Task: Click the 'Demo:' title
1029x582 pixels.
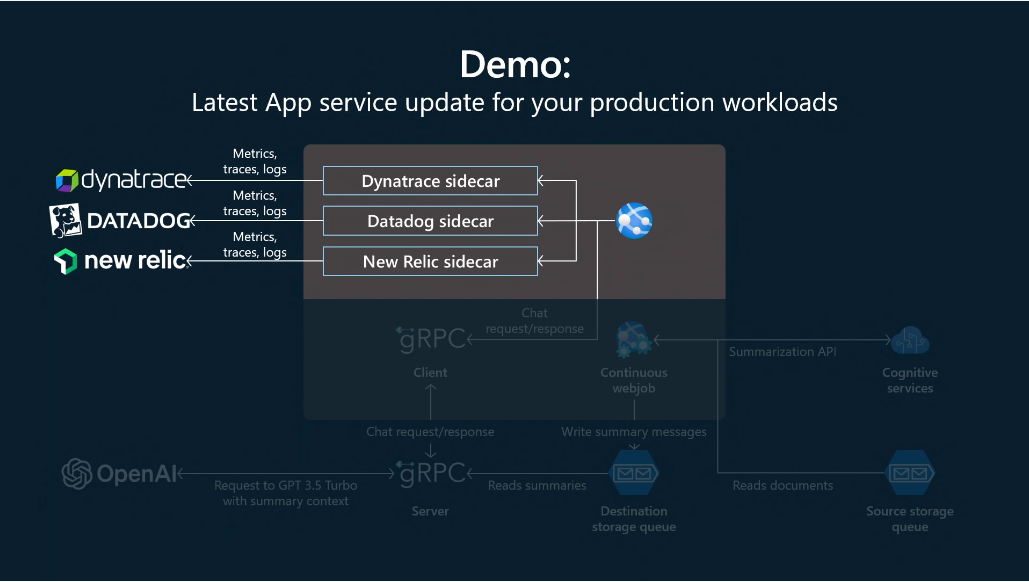Action: [515, 64]
